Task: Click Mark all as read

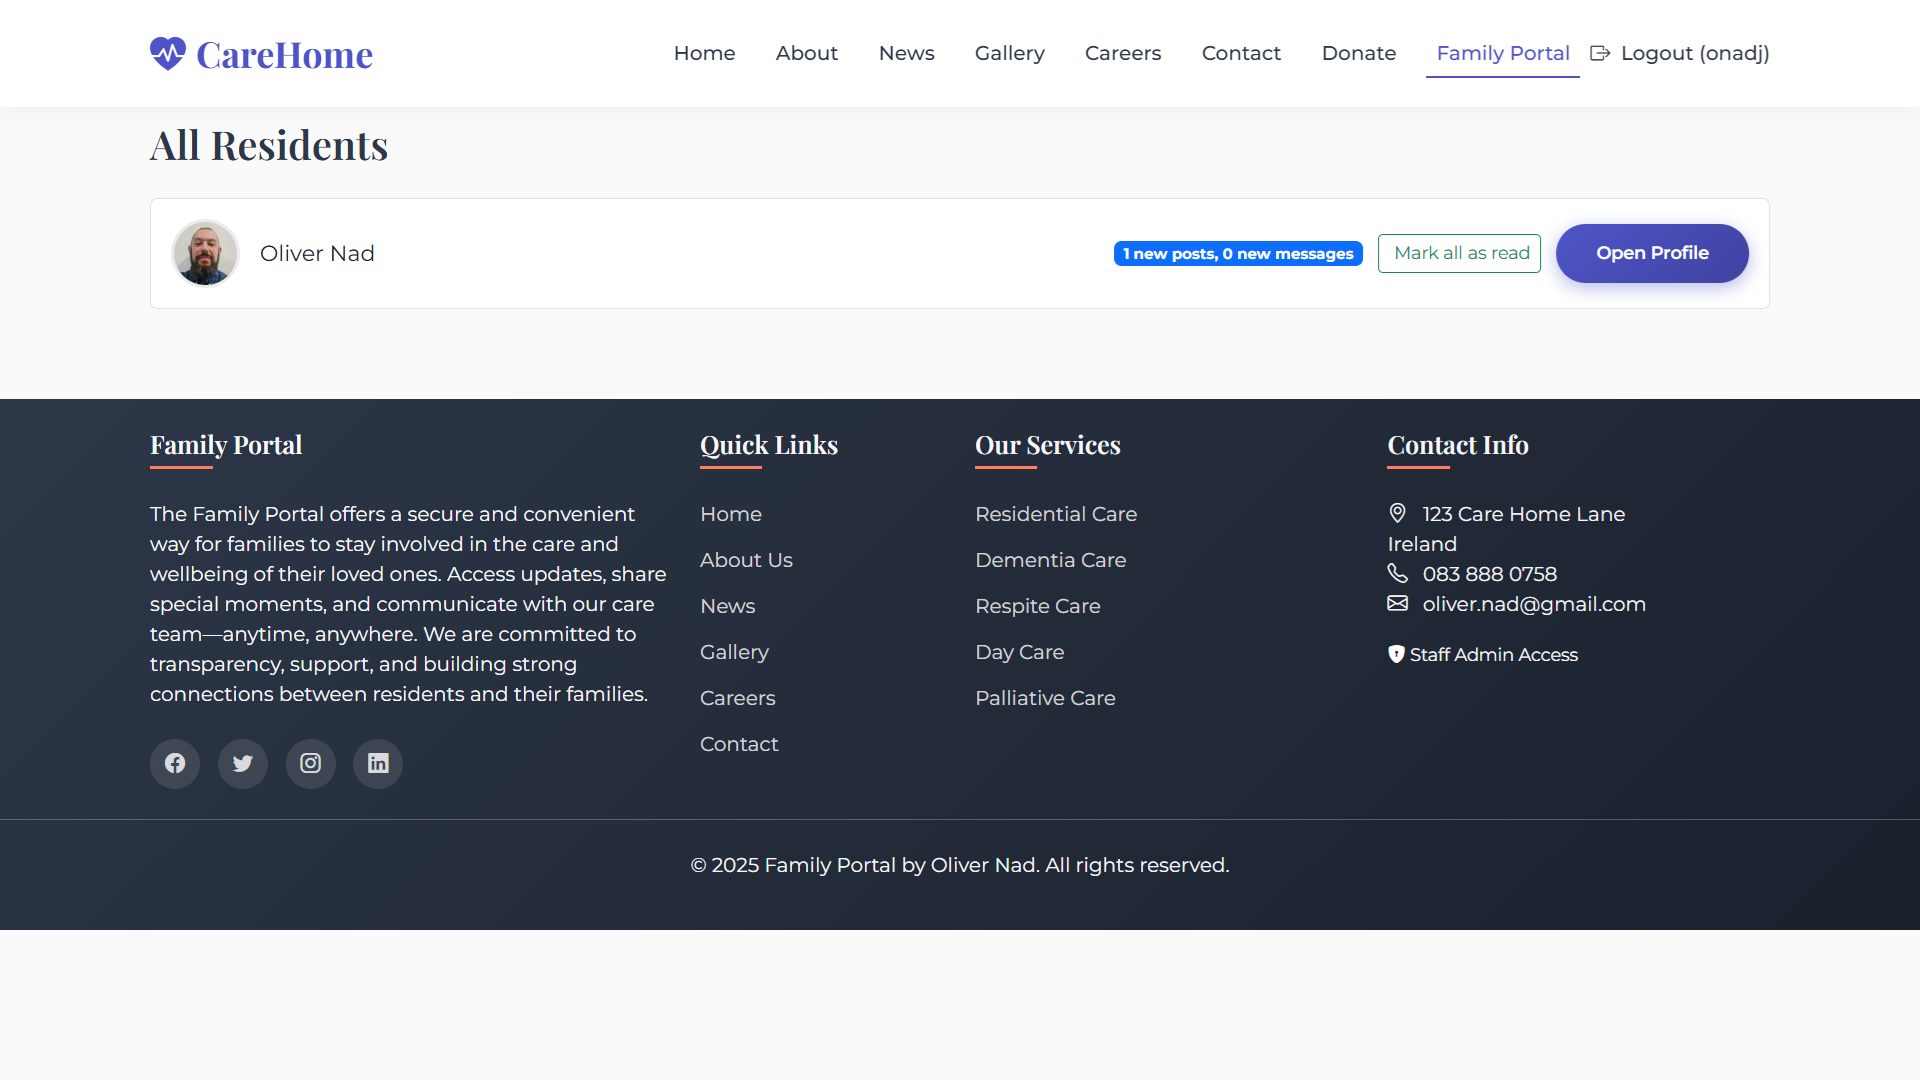Action: 1459,253
